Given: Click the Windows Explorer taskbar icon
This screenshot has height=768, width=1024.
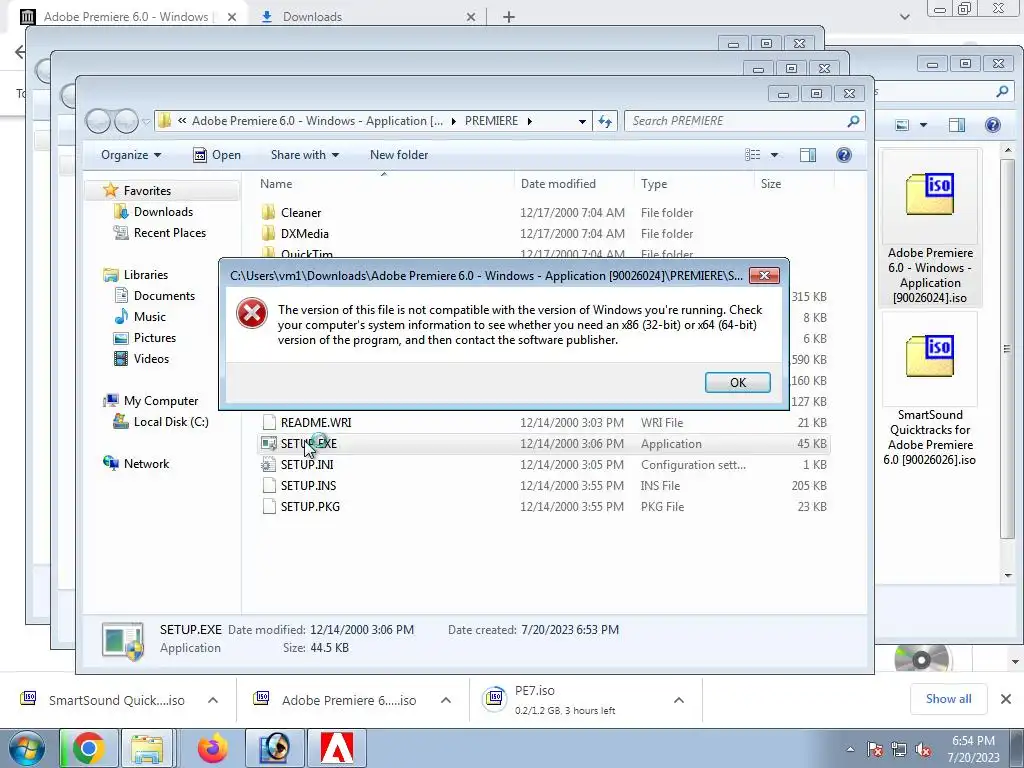Looking at the screenshot, I should (147, 748).
